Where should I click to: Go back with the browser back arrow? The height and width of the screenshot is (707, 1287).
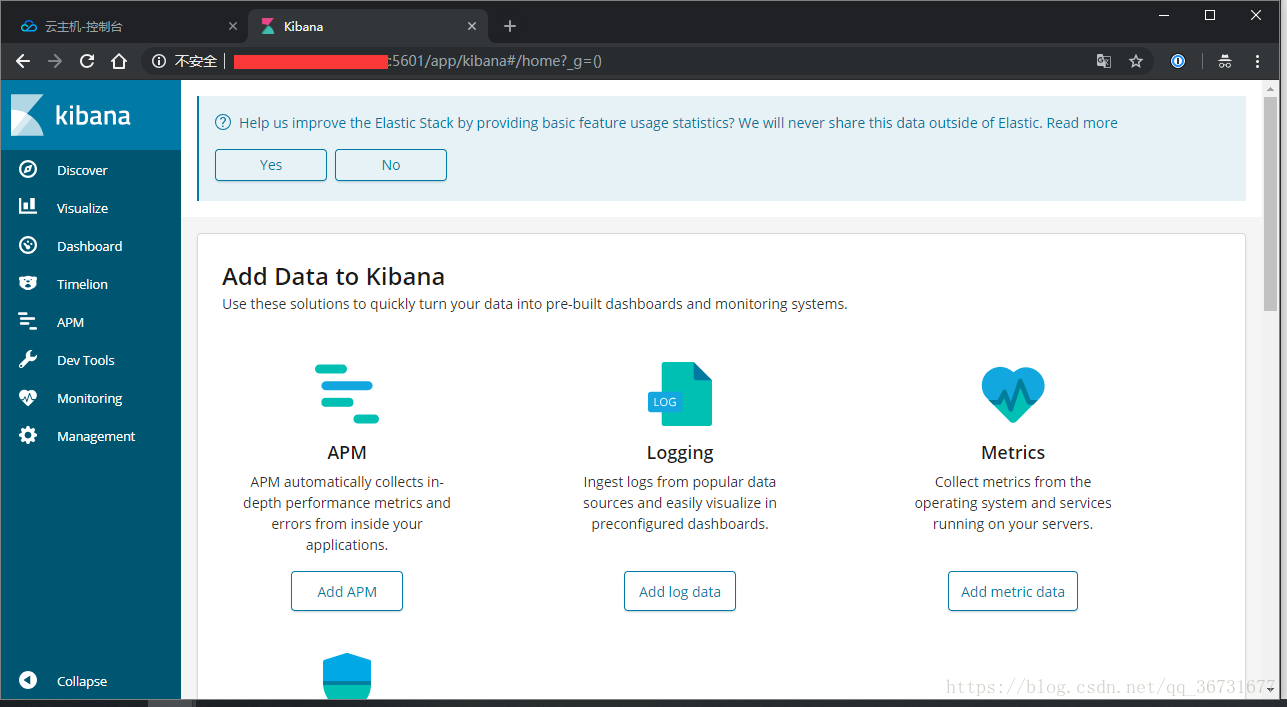point(23,61)
